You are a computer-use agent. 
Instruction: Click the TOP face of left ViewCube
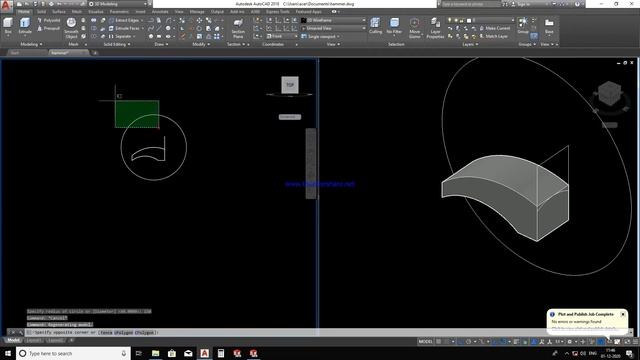(290, 85)
